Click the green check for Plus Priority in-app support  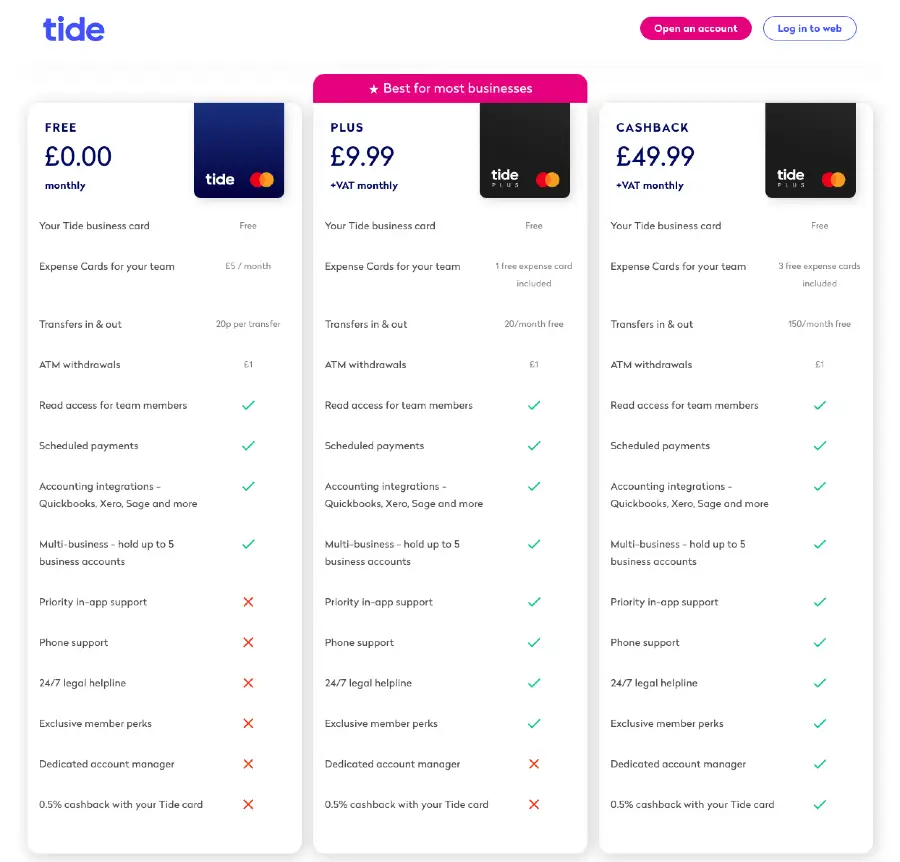534,601
